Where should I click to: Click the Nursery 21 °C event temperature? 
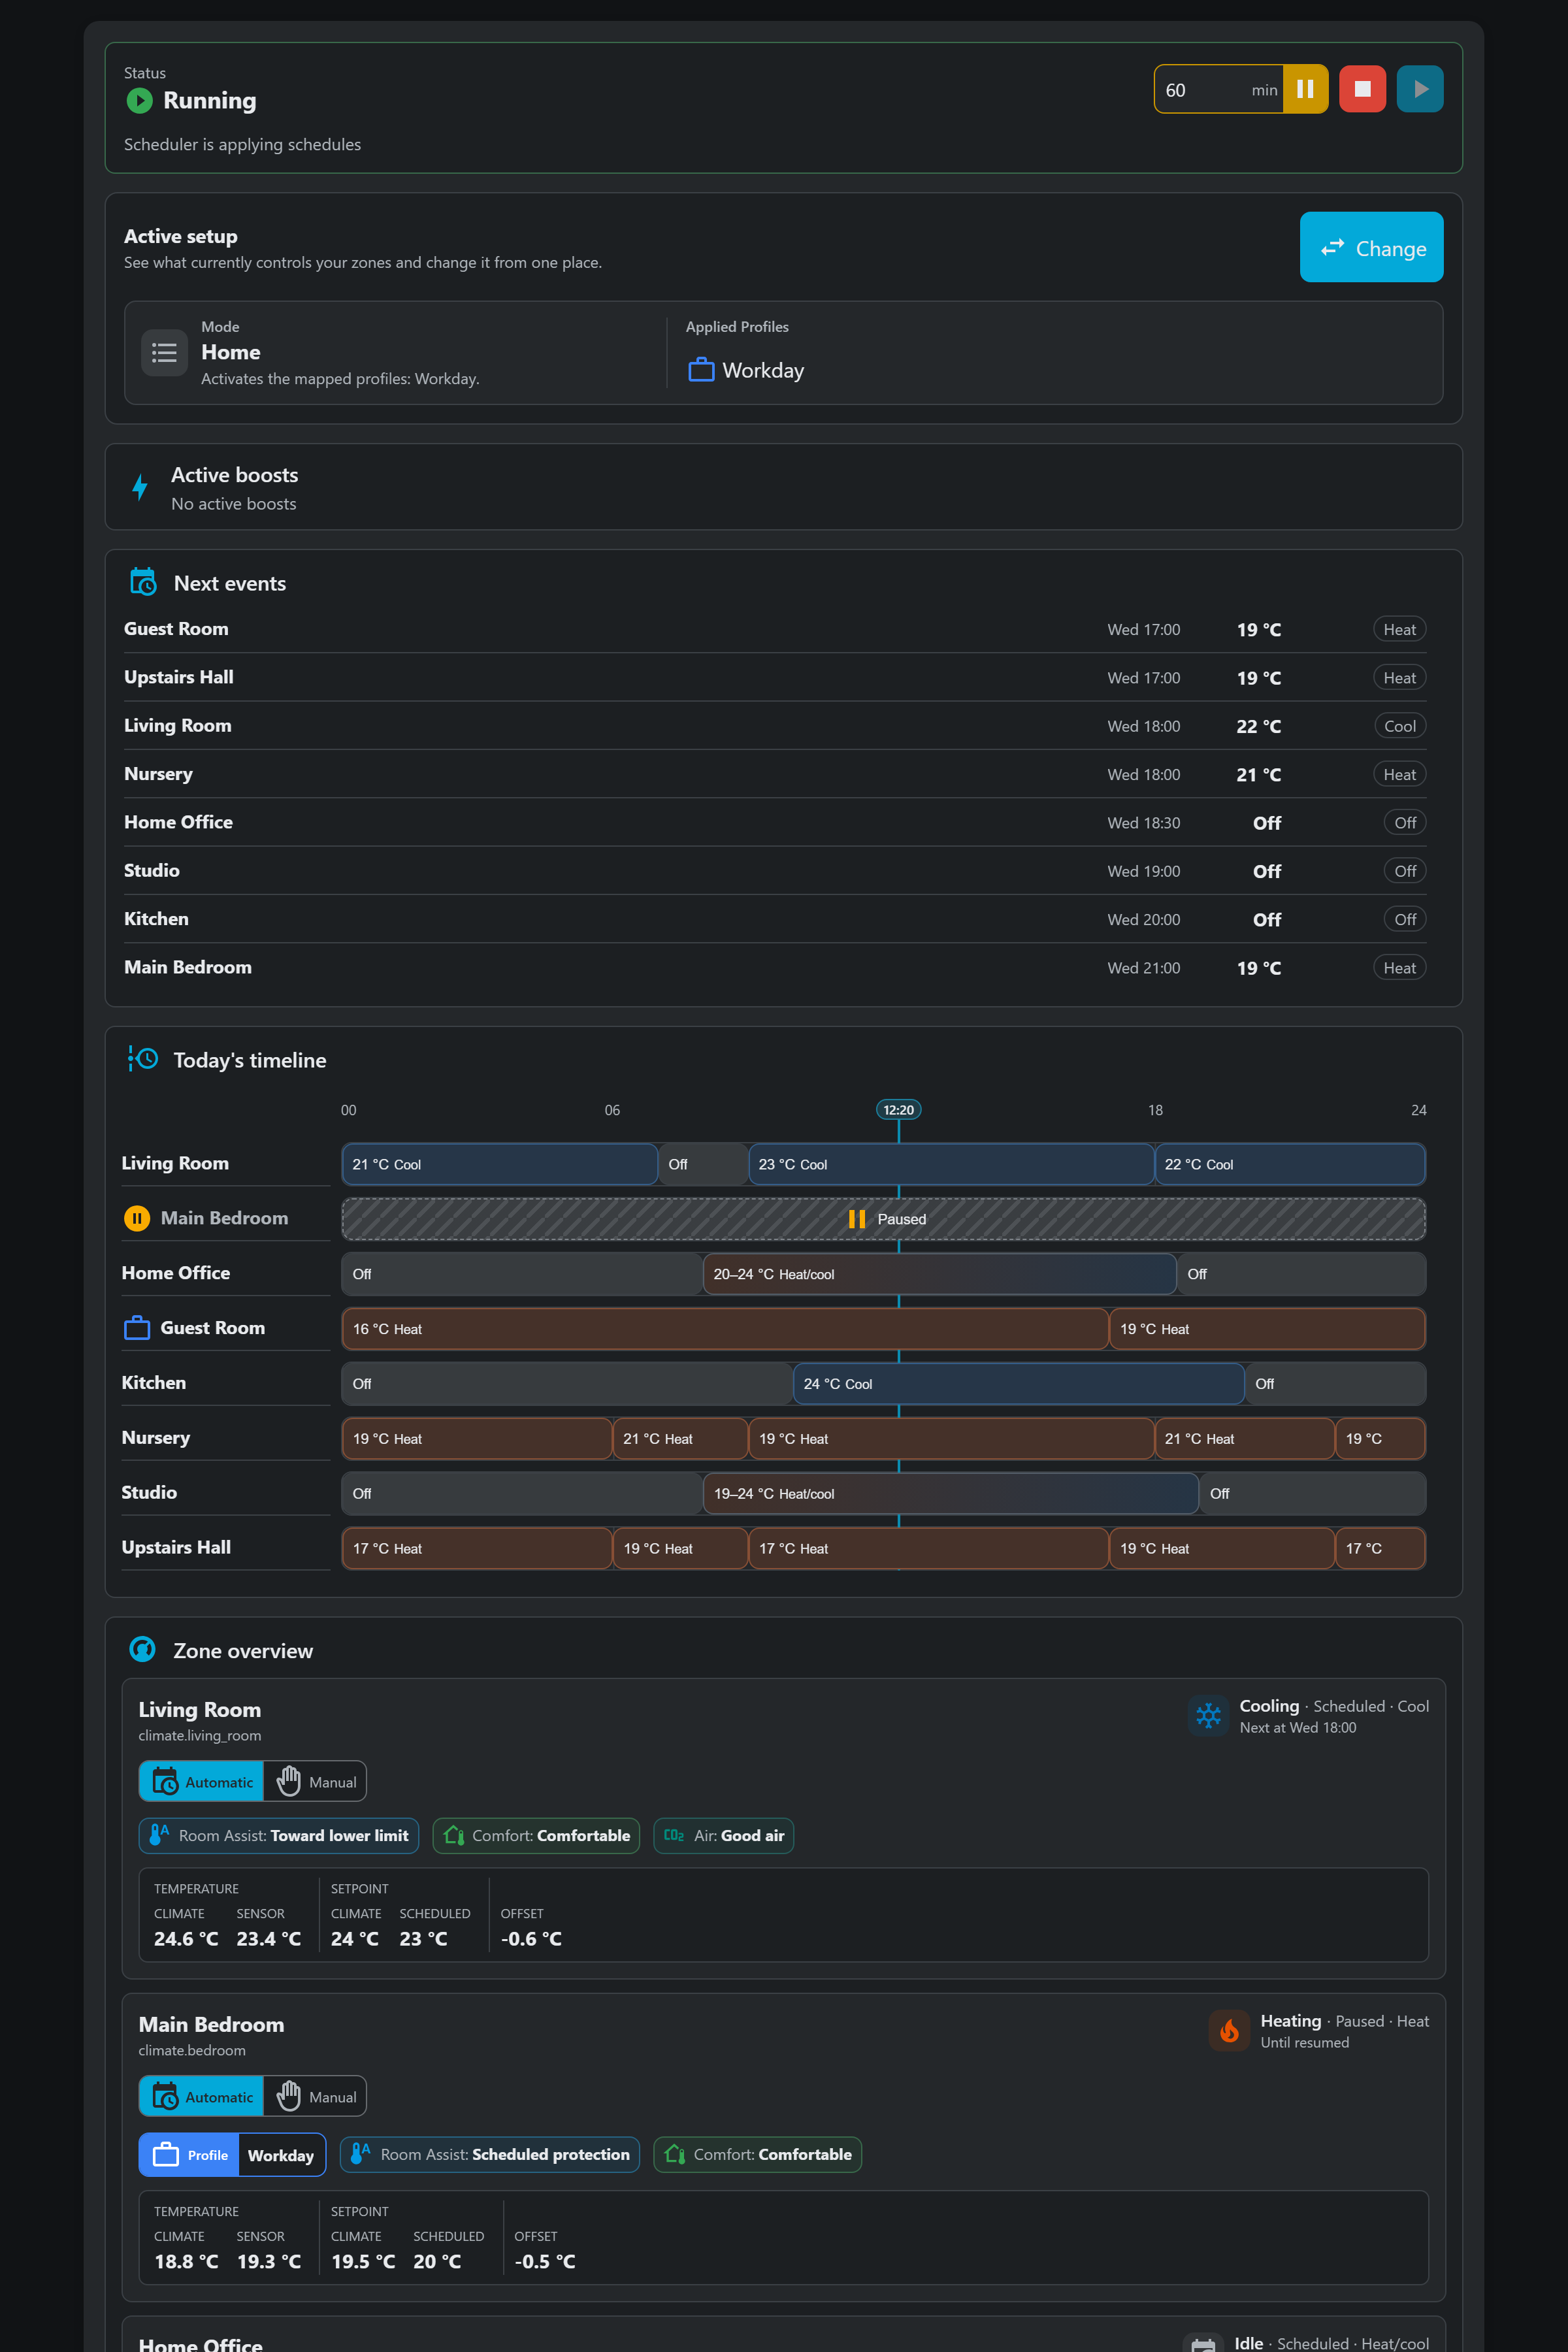1258,775
